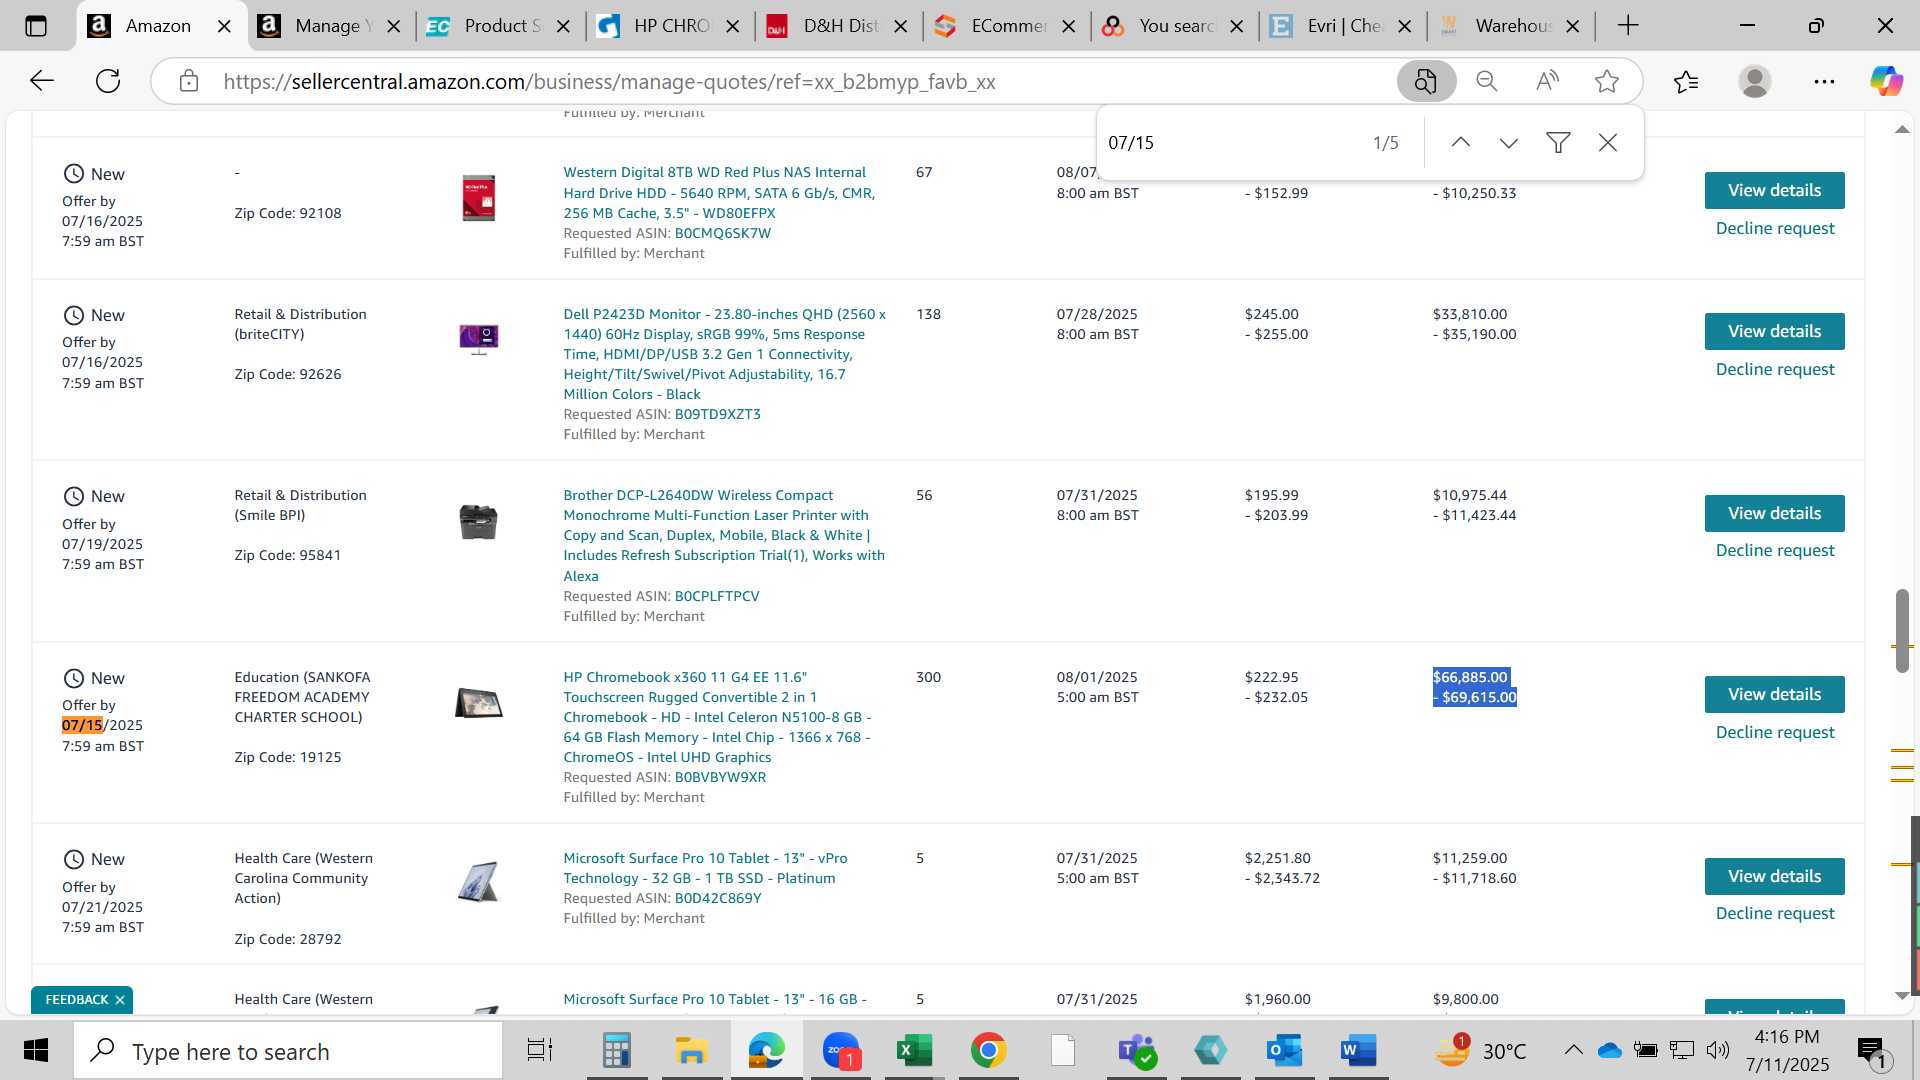Go to previous find result
1920x1080 pixels.
(1460, 143)
